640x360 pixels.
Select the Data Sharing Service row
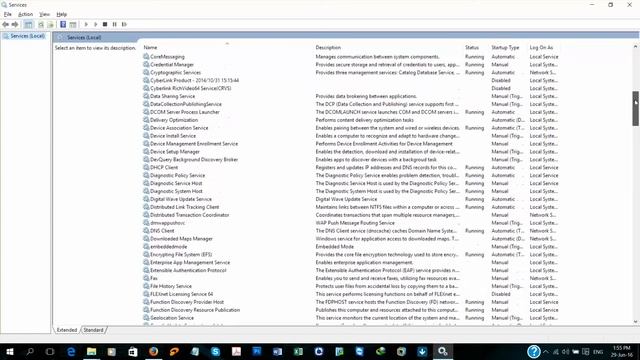[351, 96]
